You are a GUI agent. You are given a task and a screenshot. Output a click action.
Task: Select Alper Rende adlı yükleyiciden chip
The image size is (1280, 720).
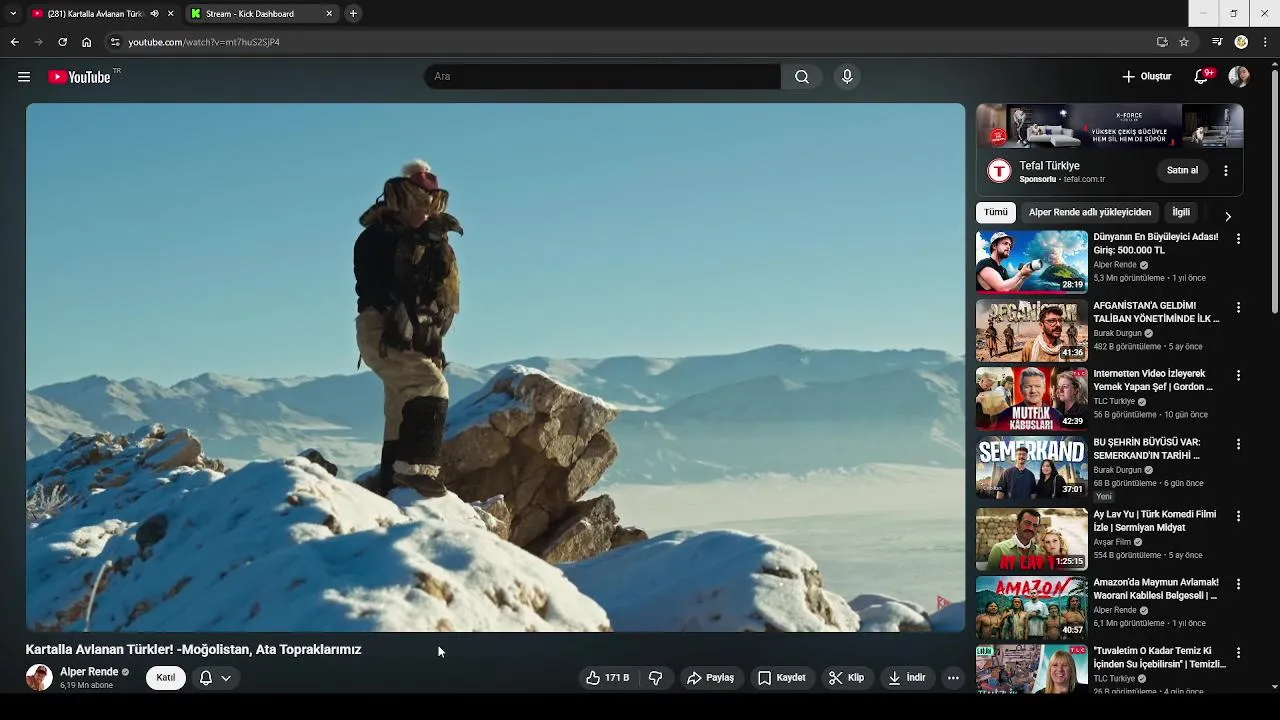[x=1090, y=212]
